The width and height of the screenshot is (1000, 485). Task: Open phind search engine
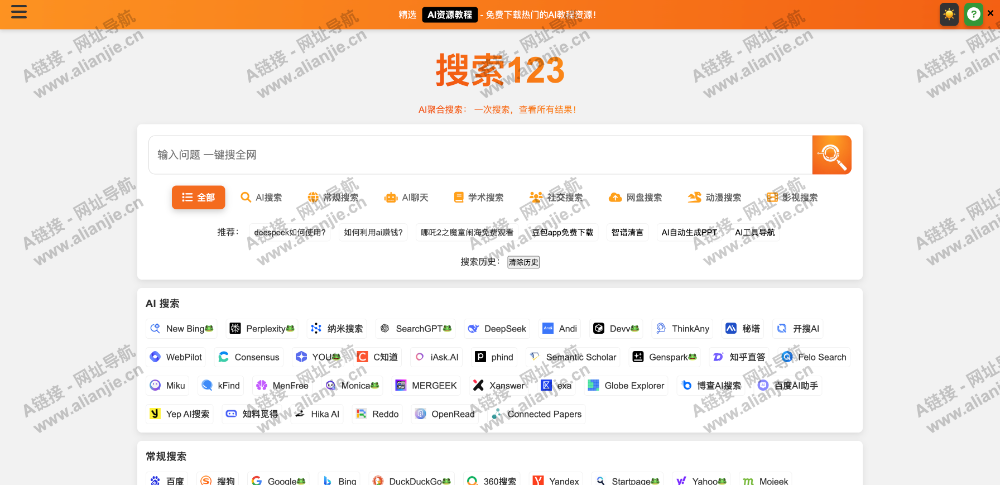(x=495, y=357)
